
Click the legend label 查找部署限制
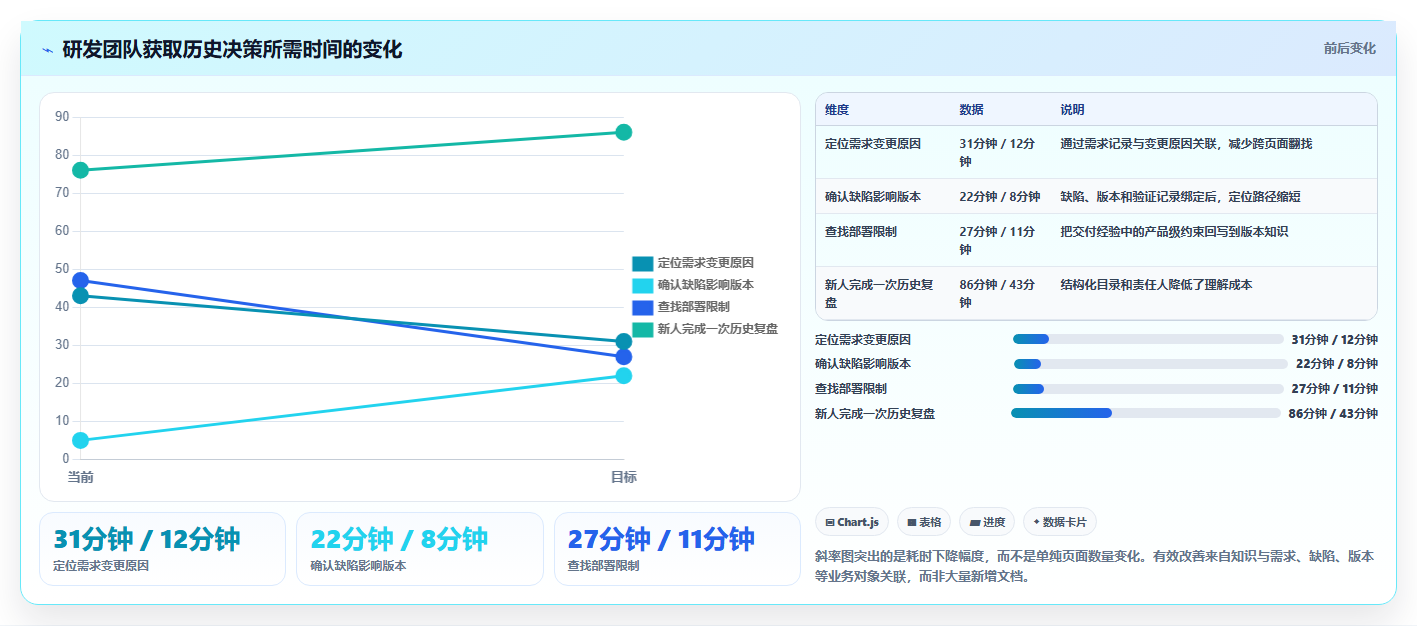[693, 307]
